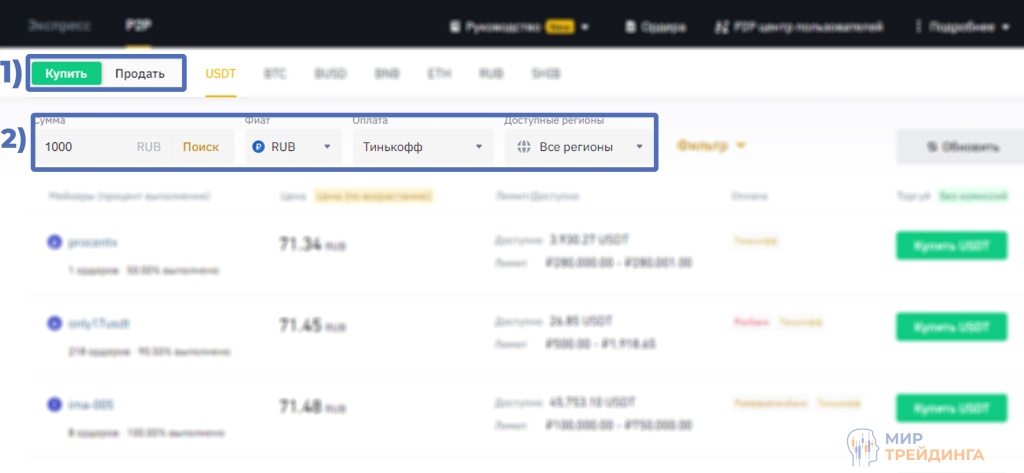
Task: Click Купить USDT in the 71.45 RUB row
Action: click(952, 327)
